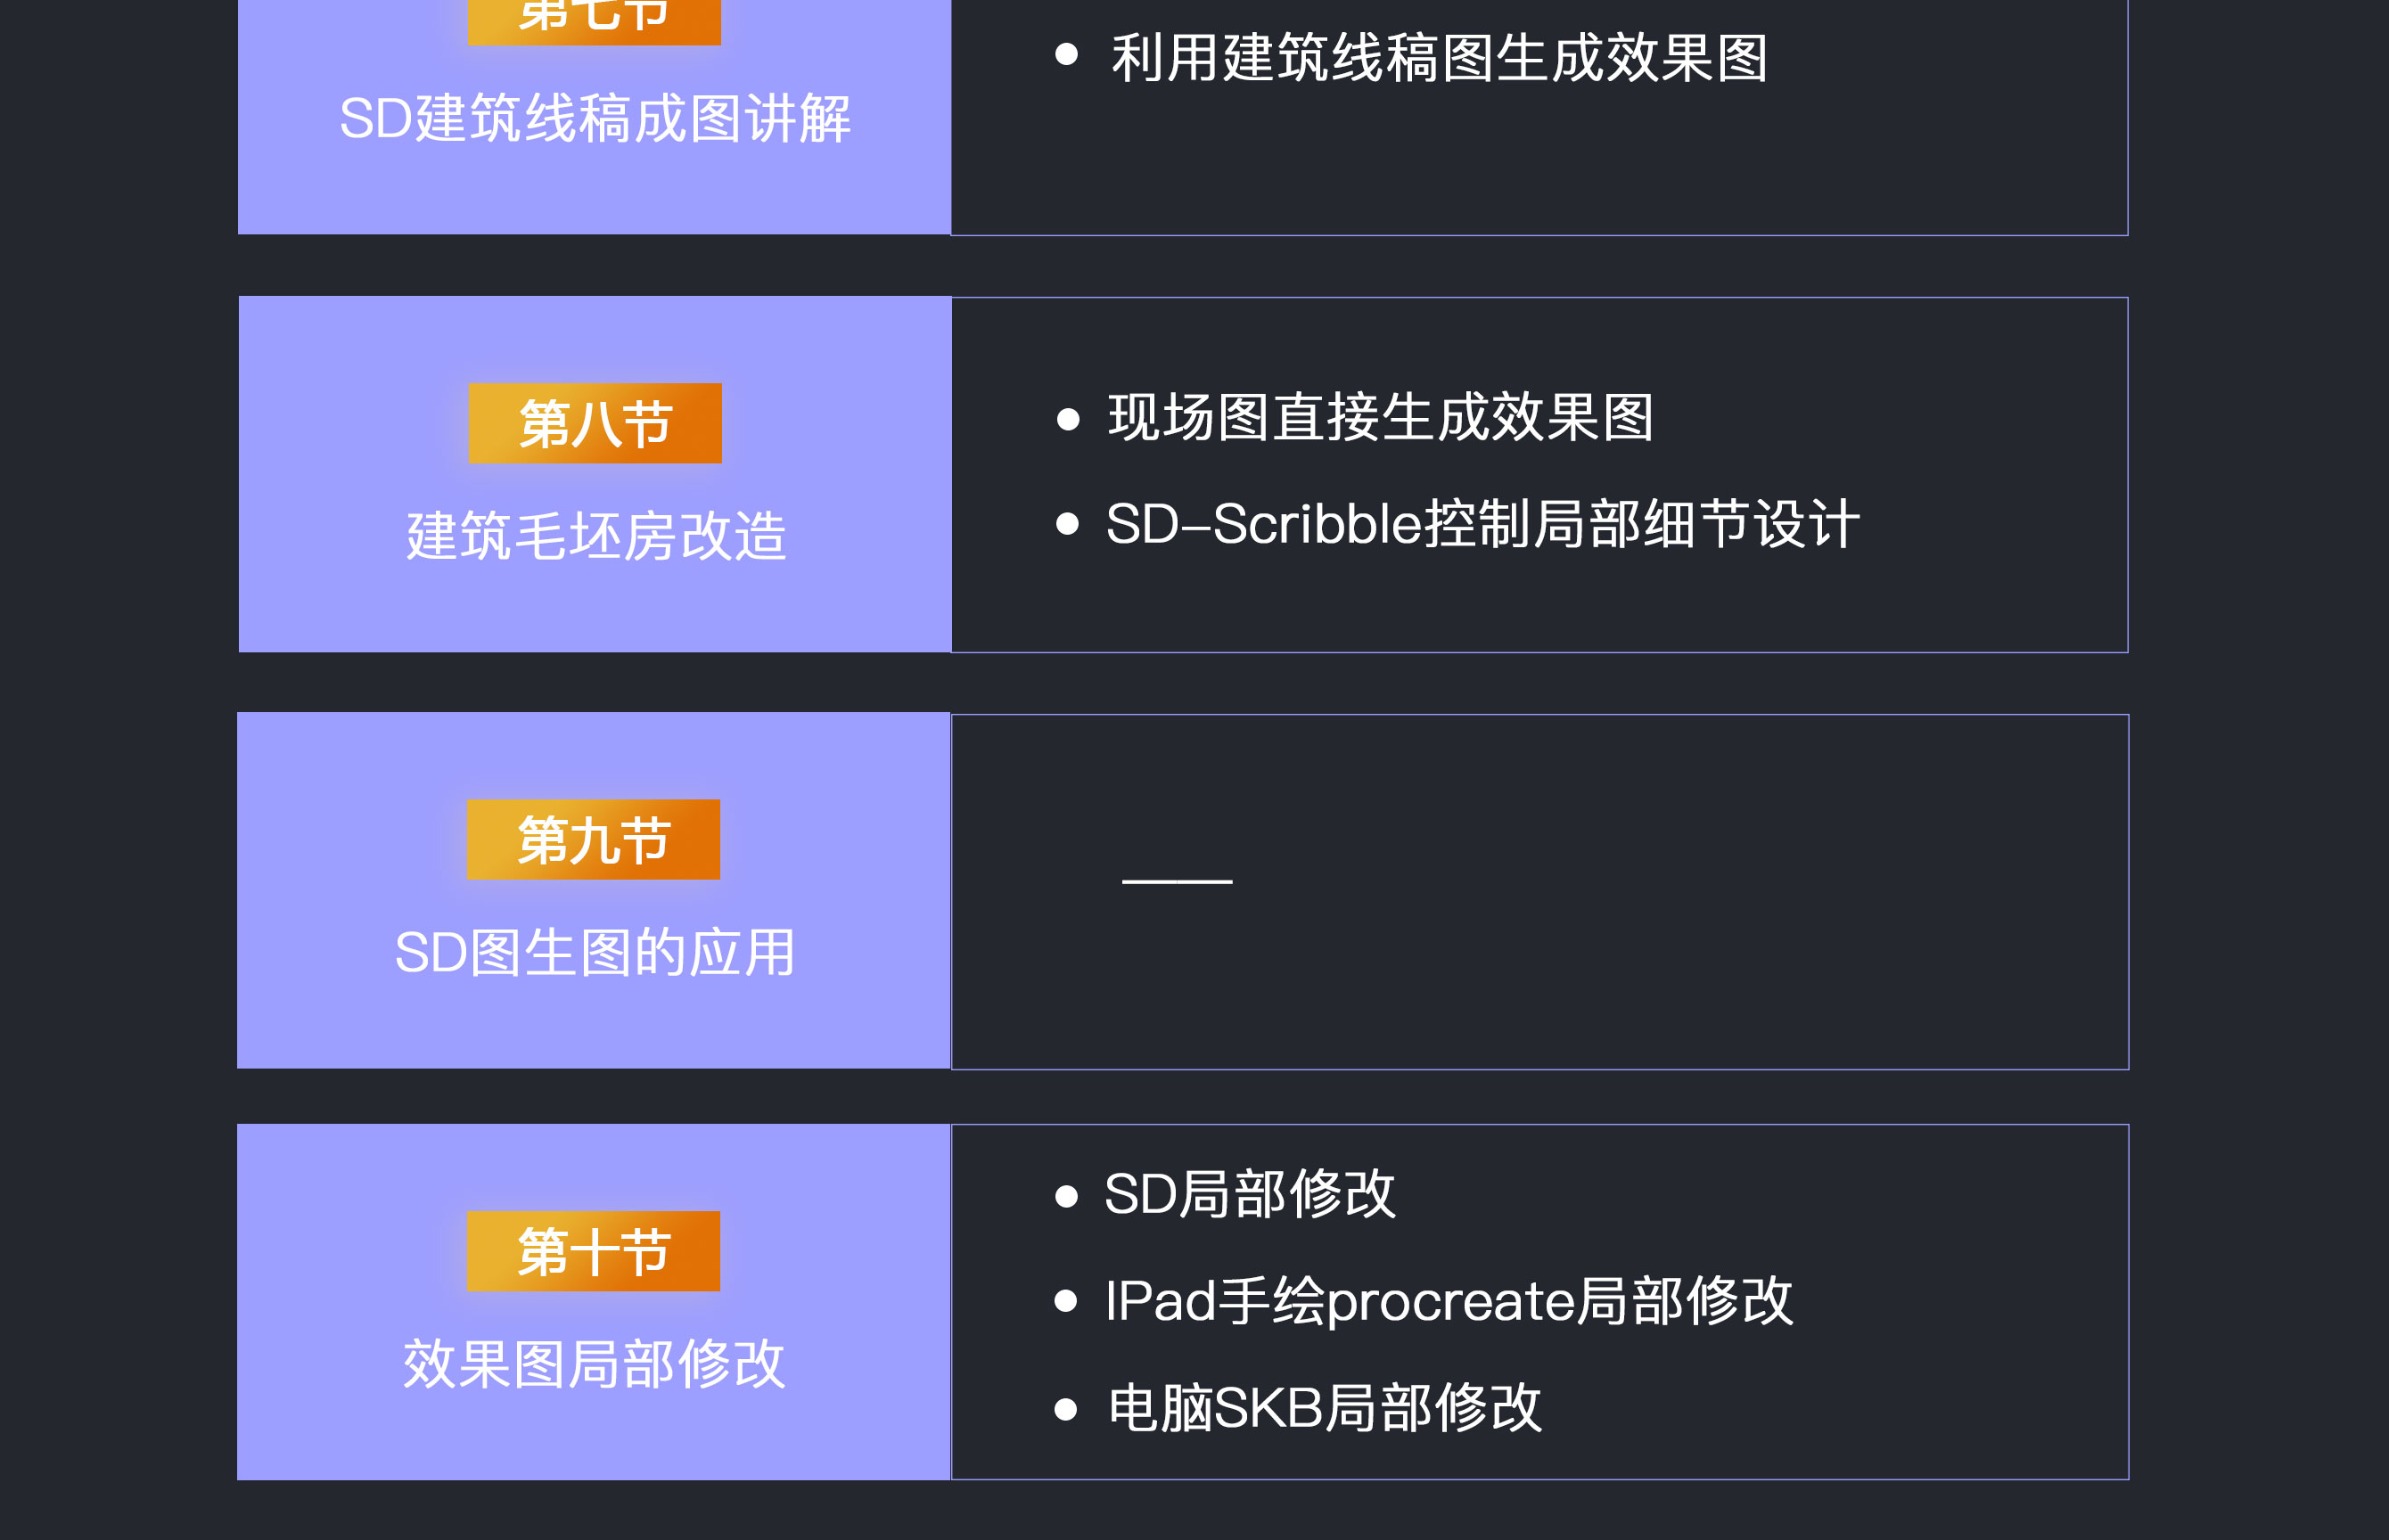Select the 建筑毛坯房改造 section title
The image size is (2389, 1540).
tap(596, 536)
